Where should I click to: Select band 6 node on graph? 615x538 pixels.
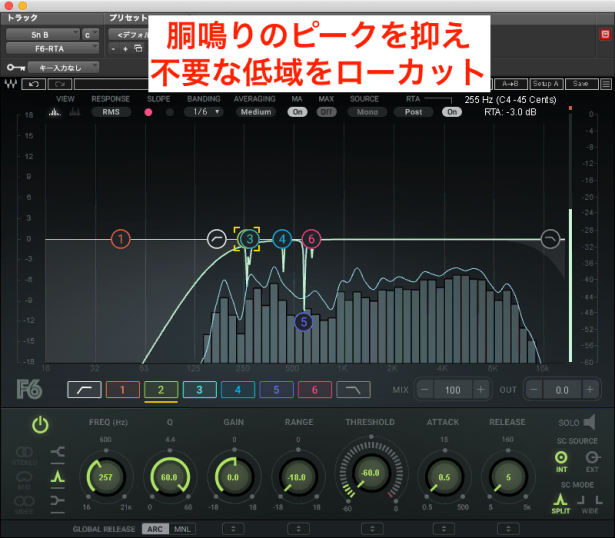tap(311, 239)
